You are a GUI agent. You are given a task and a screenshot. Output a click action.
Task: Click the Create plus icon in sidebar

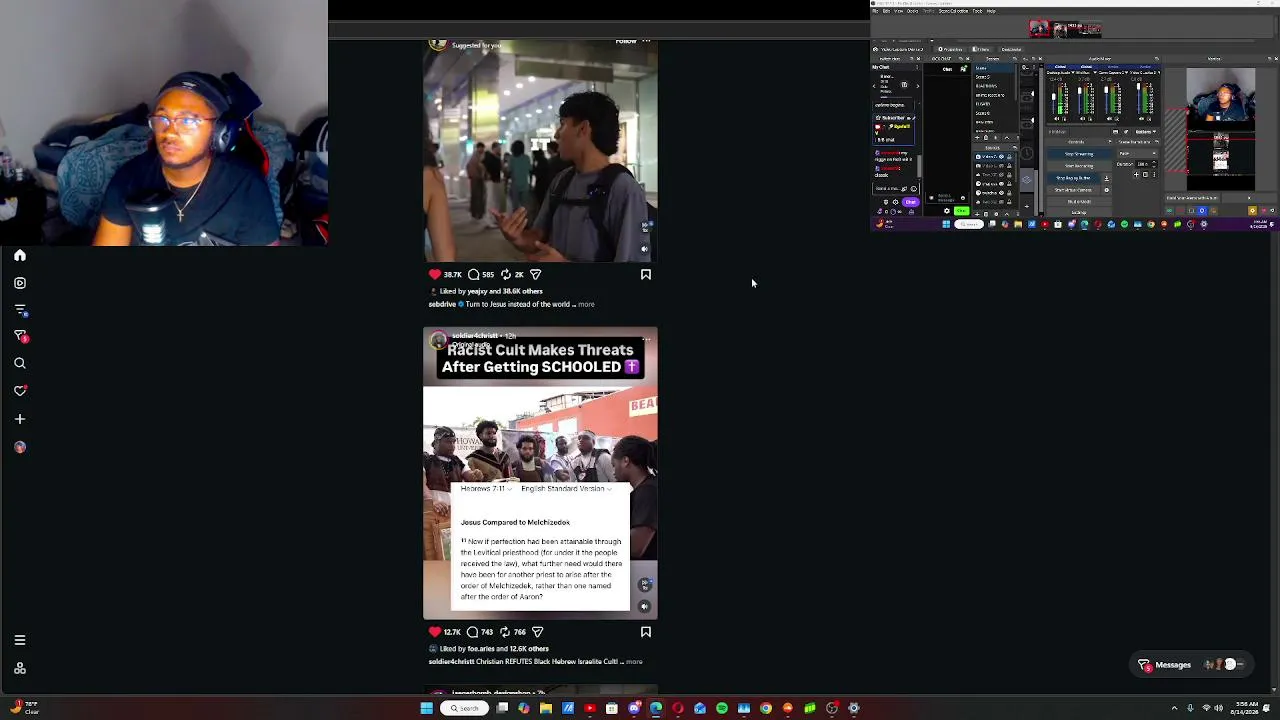20,419
